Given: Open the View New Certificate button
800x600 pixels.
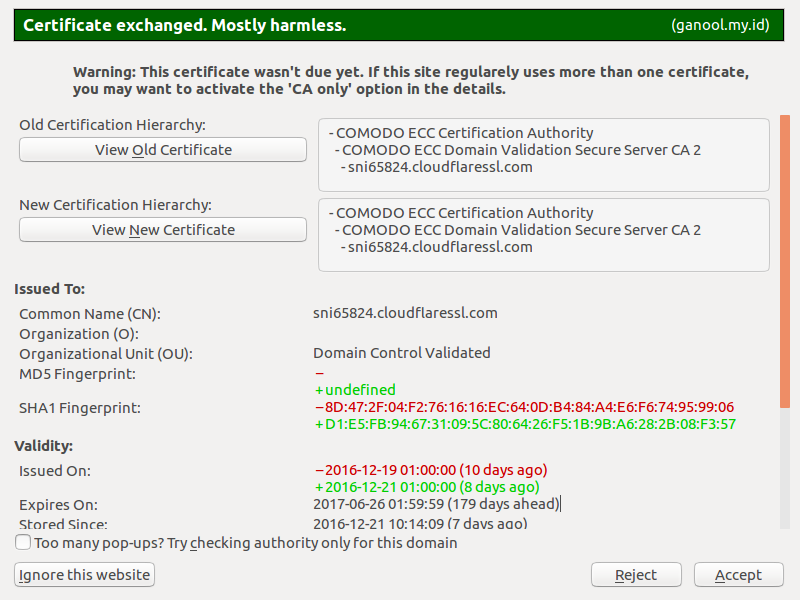Looking at the screenshot, I should 163,230.
